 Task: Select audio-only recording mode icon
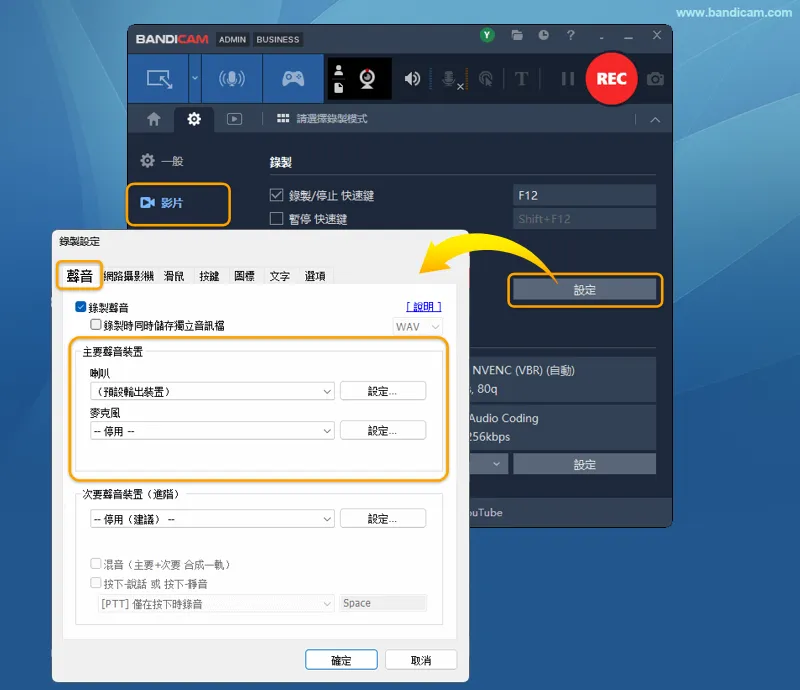[232, 79]
